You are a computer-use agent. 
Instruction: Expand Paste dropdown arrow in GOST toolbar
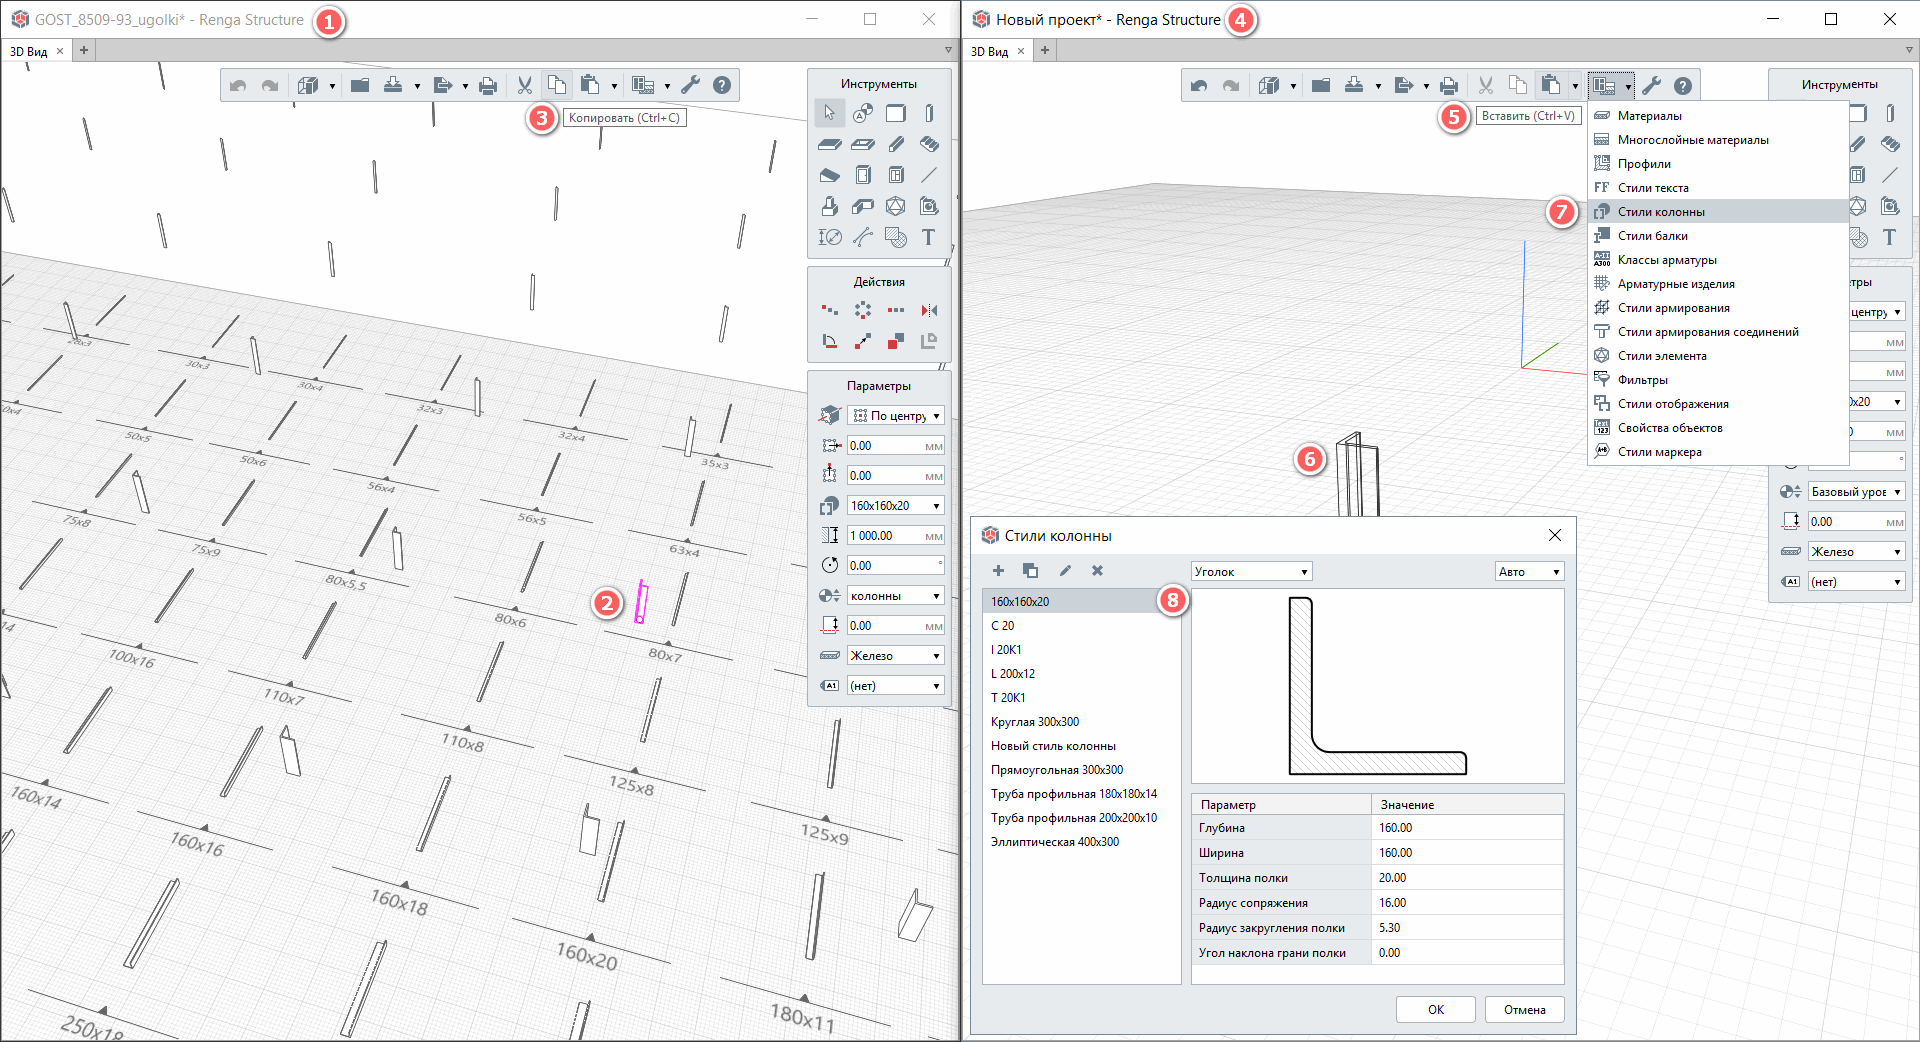tap(614, 86)
